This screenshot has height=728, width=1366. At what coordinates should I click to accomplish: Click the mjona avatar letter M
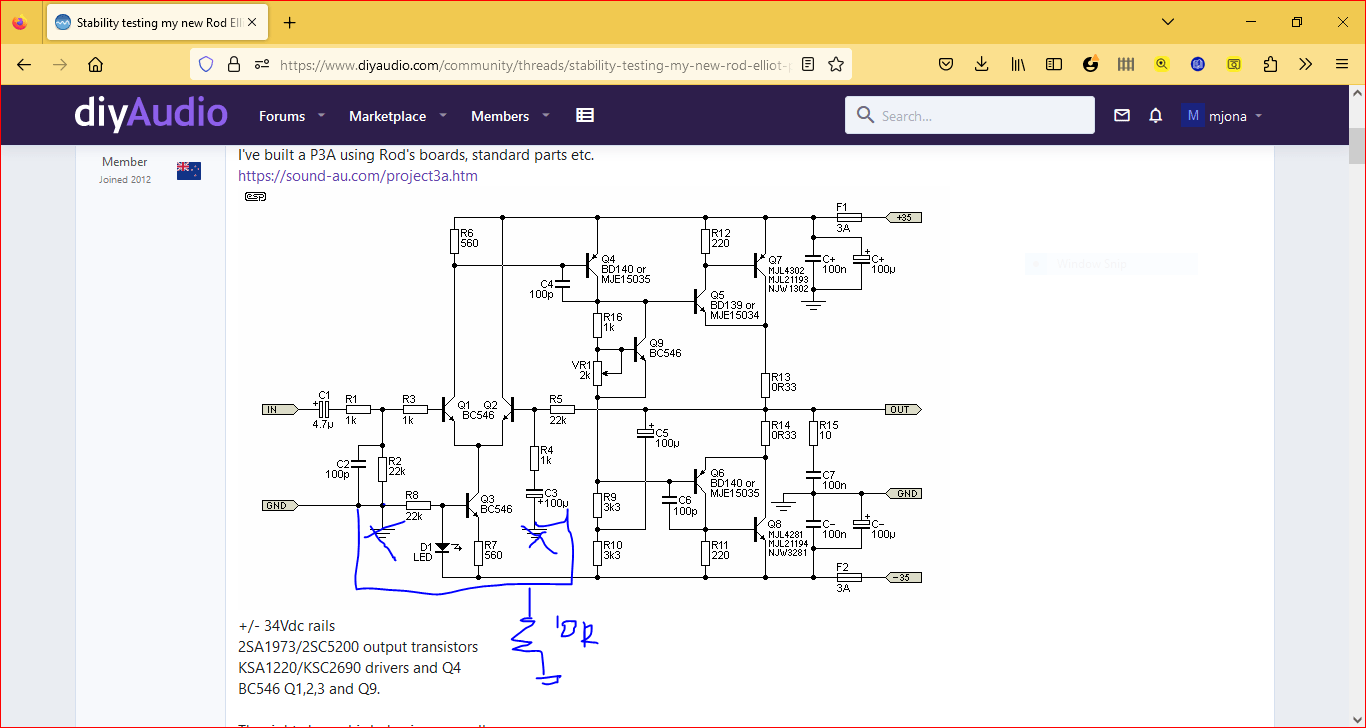click(x=1192, y=116)
